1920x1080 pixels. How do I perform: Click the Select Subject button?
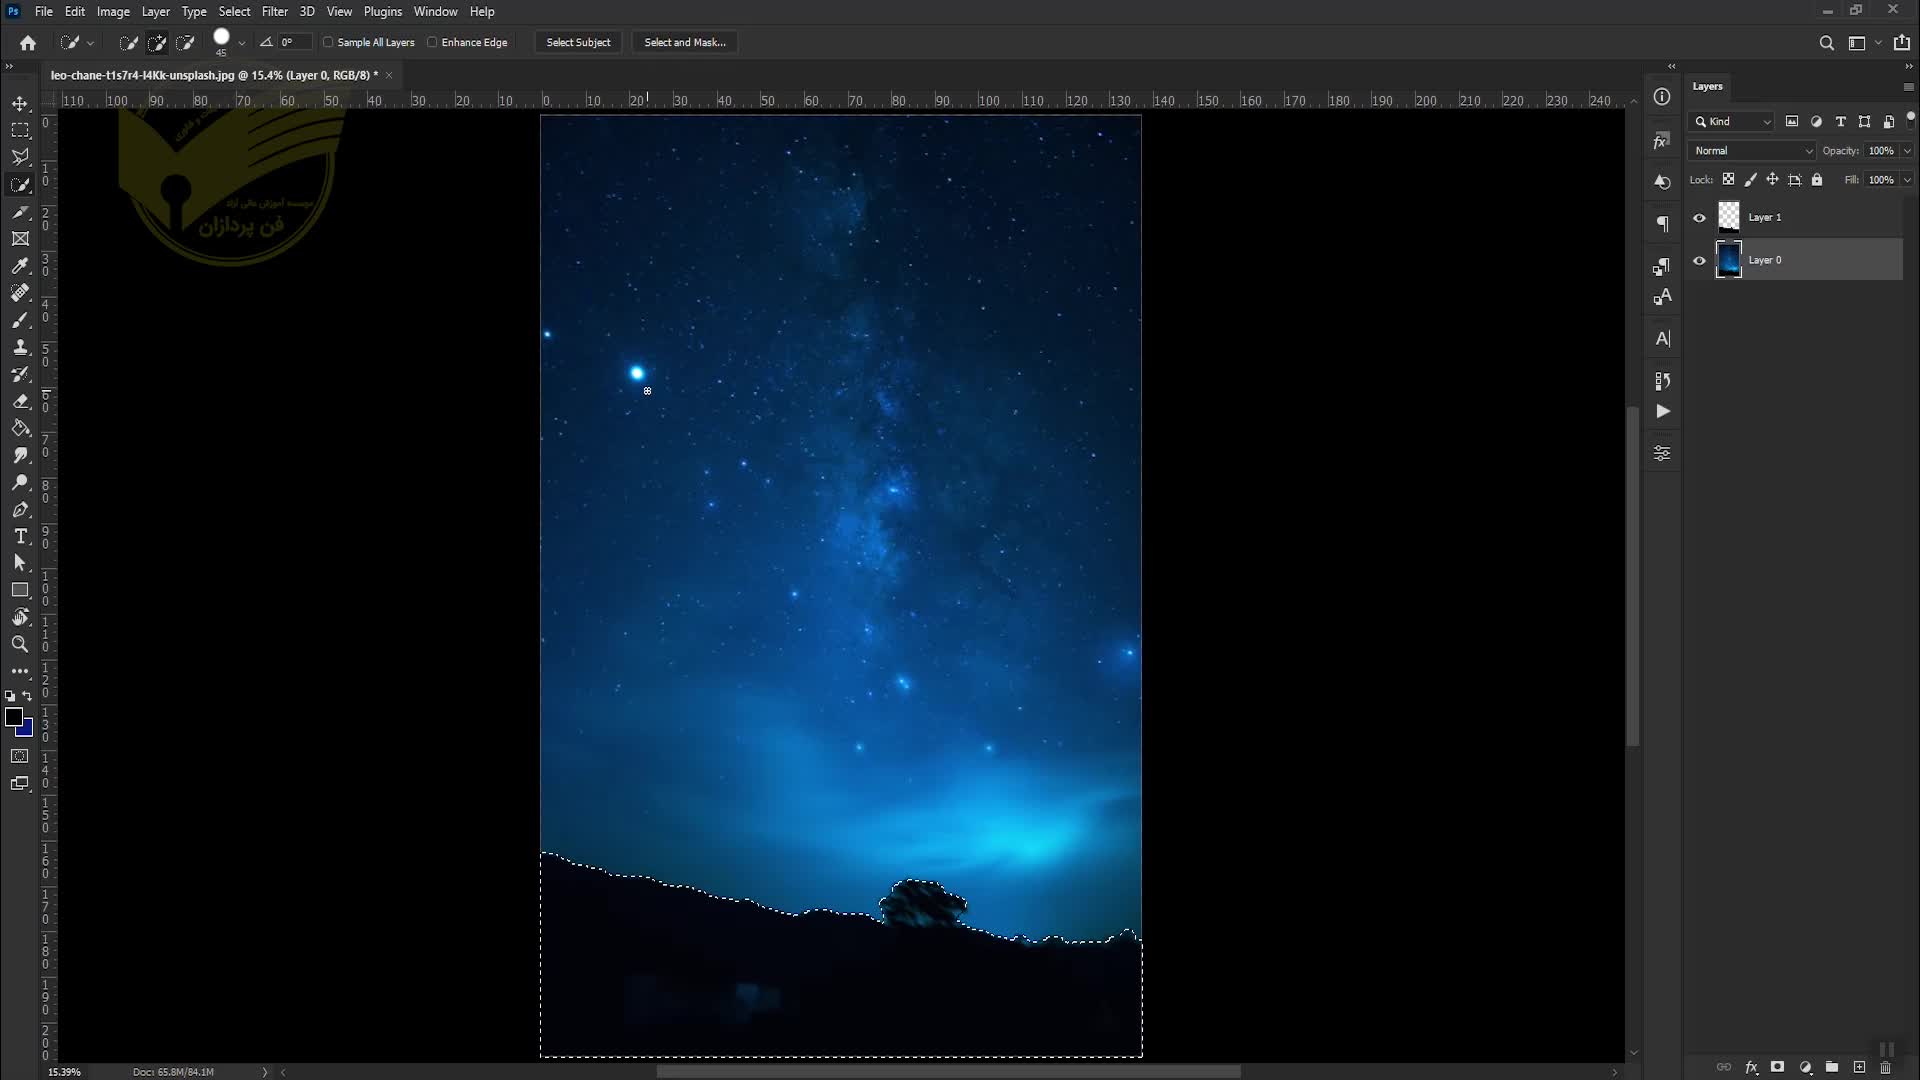(578, 42)
